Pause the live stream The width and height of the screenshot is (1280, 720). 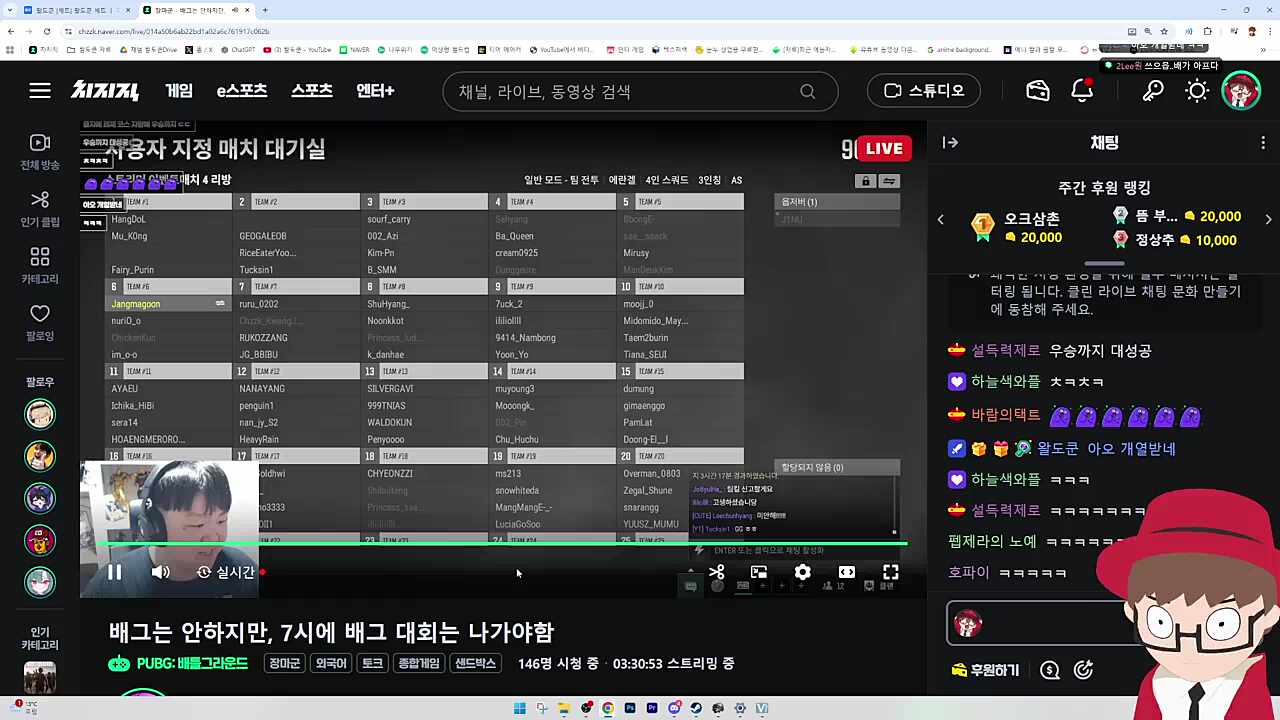114,571
